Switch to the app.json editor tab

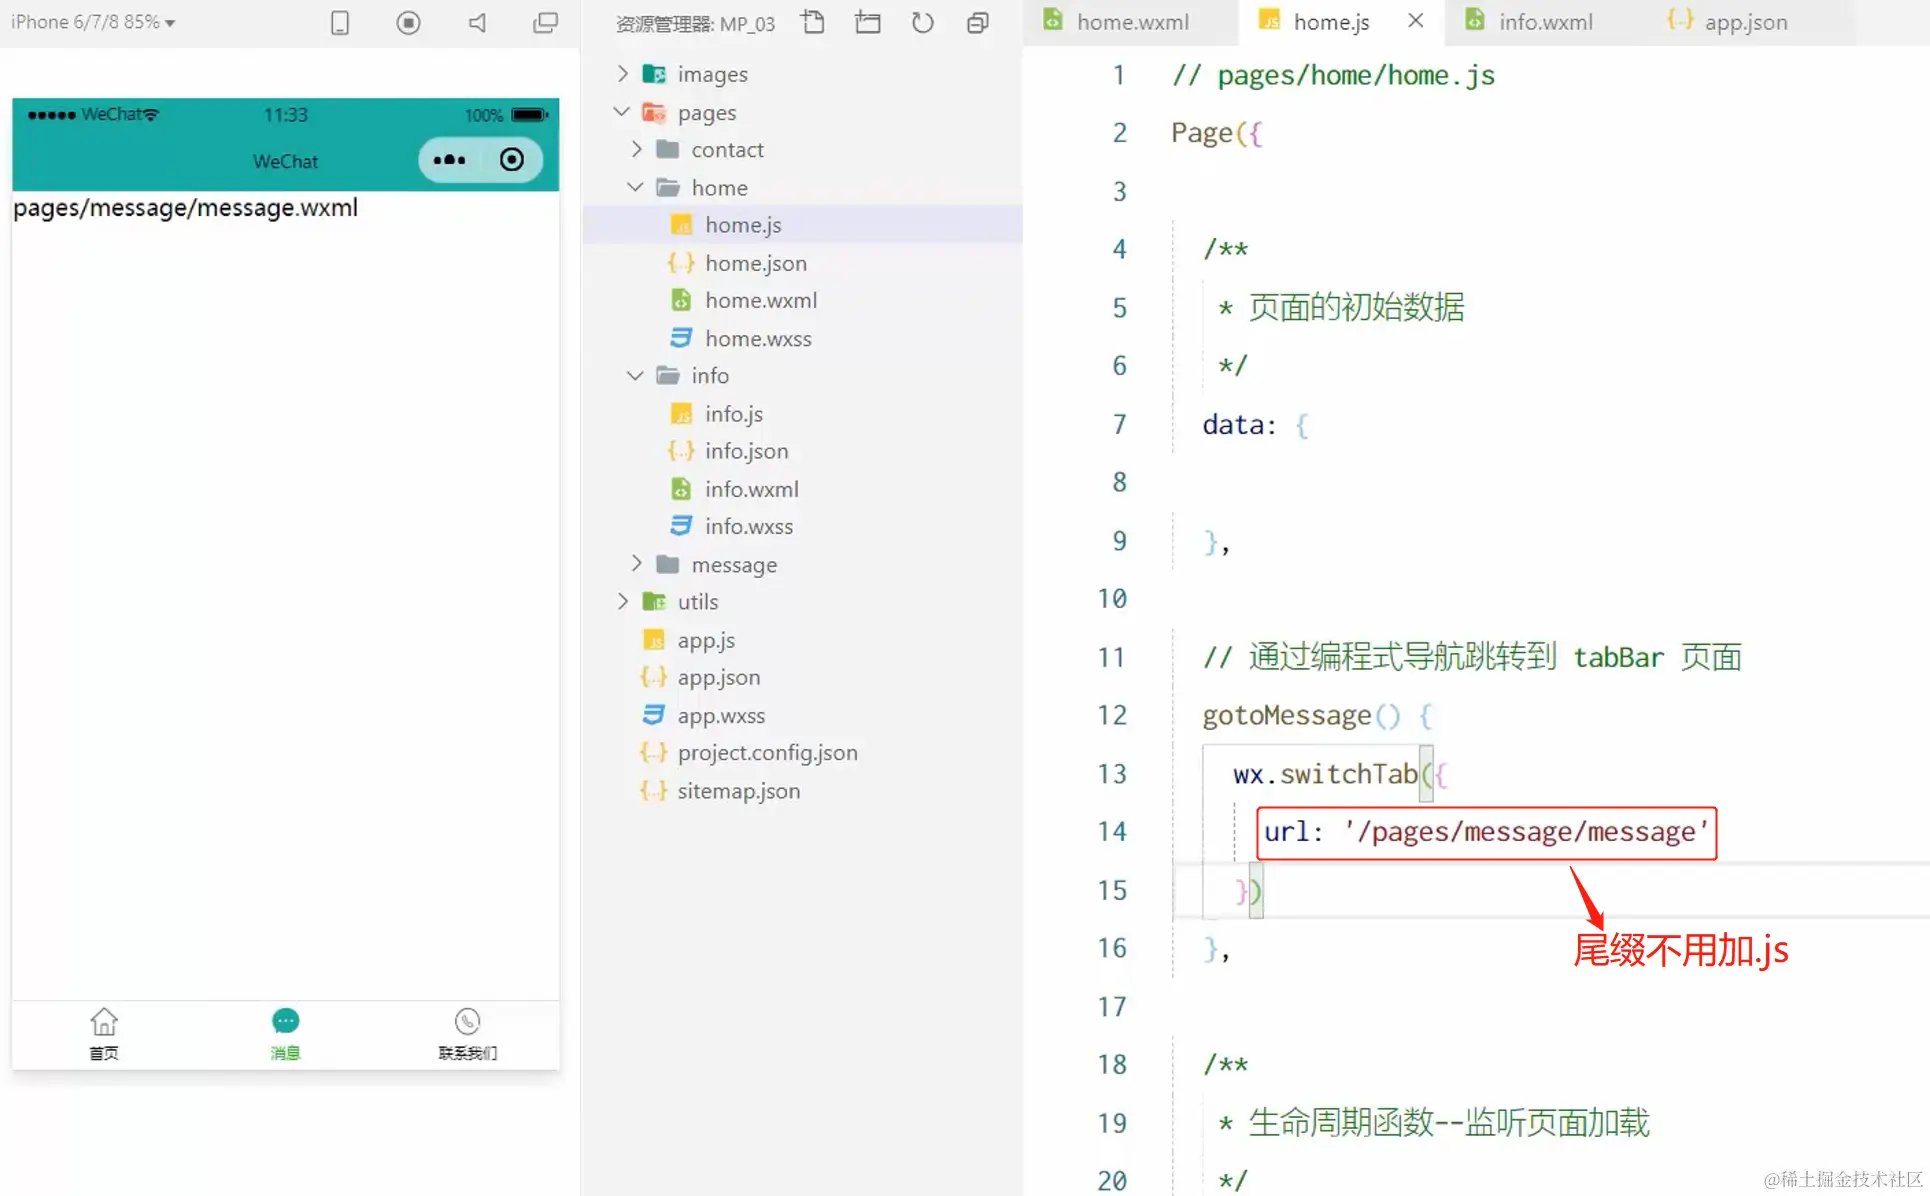(1744, 22)
